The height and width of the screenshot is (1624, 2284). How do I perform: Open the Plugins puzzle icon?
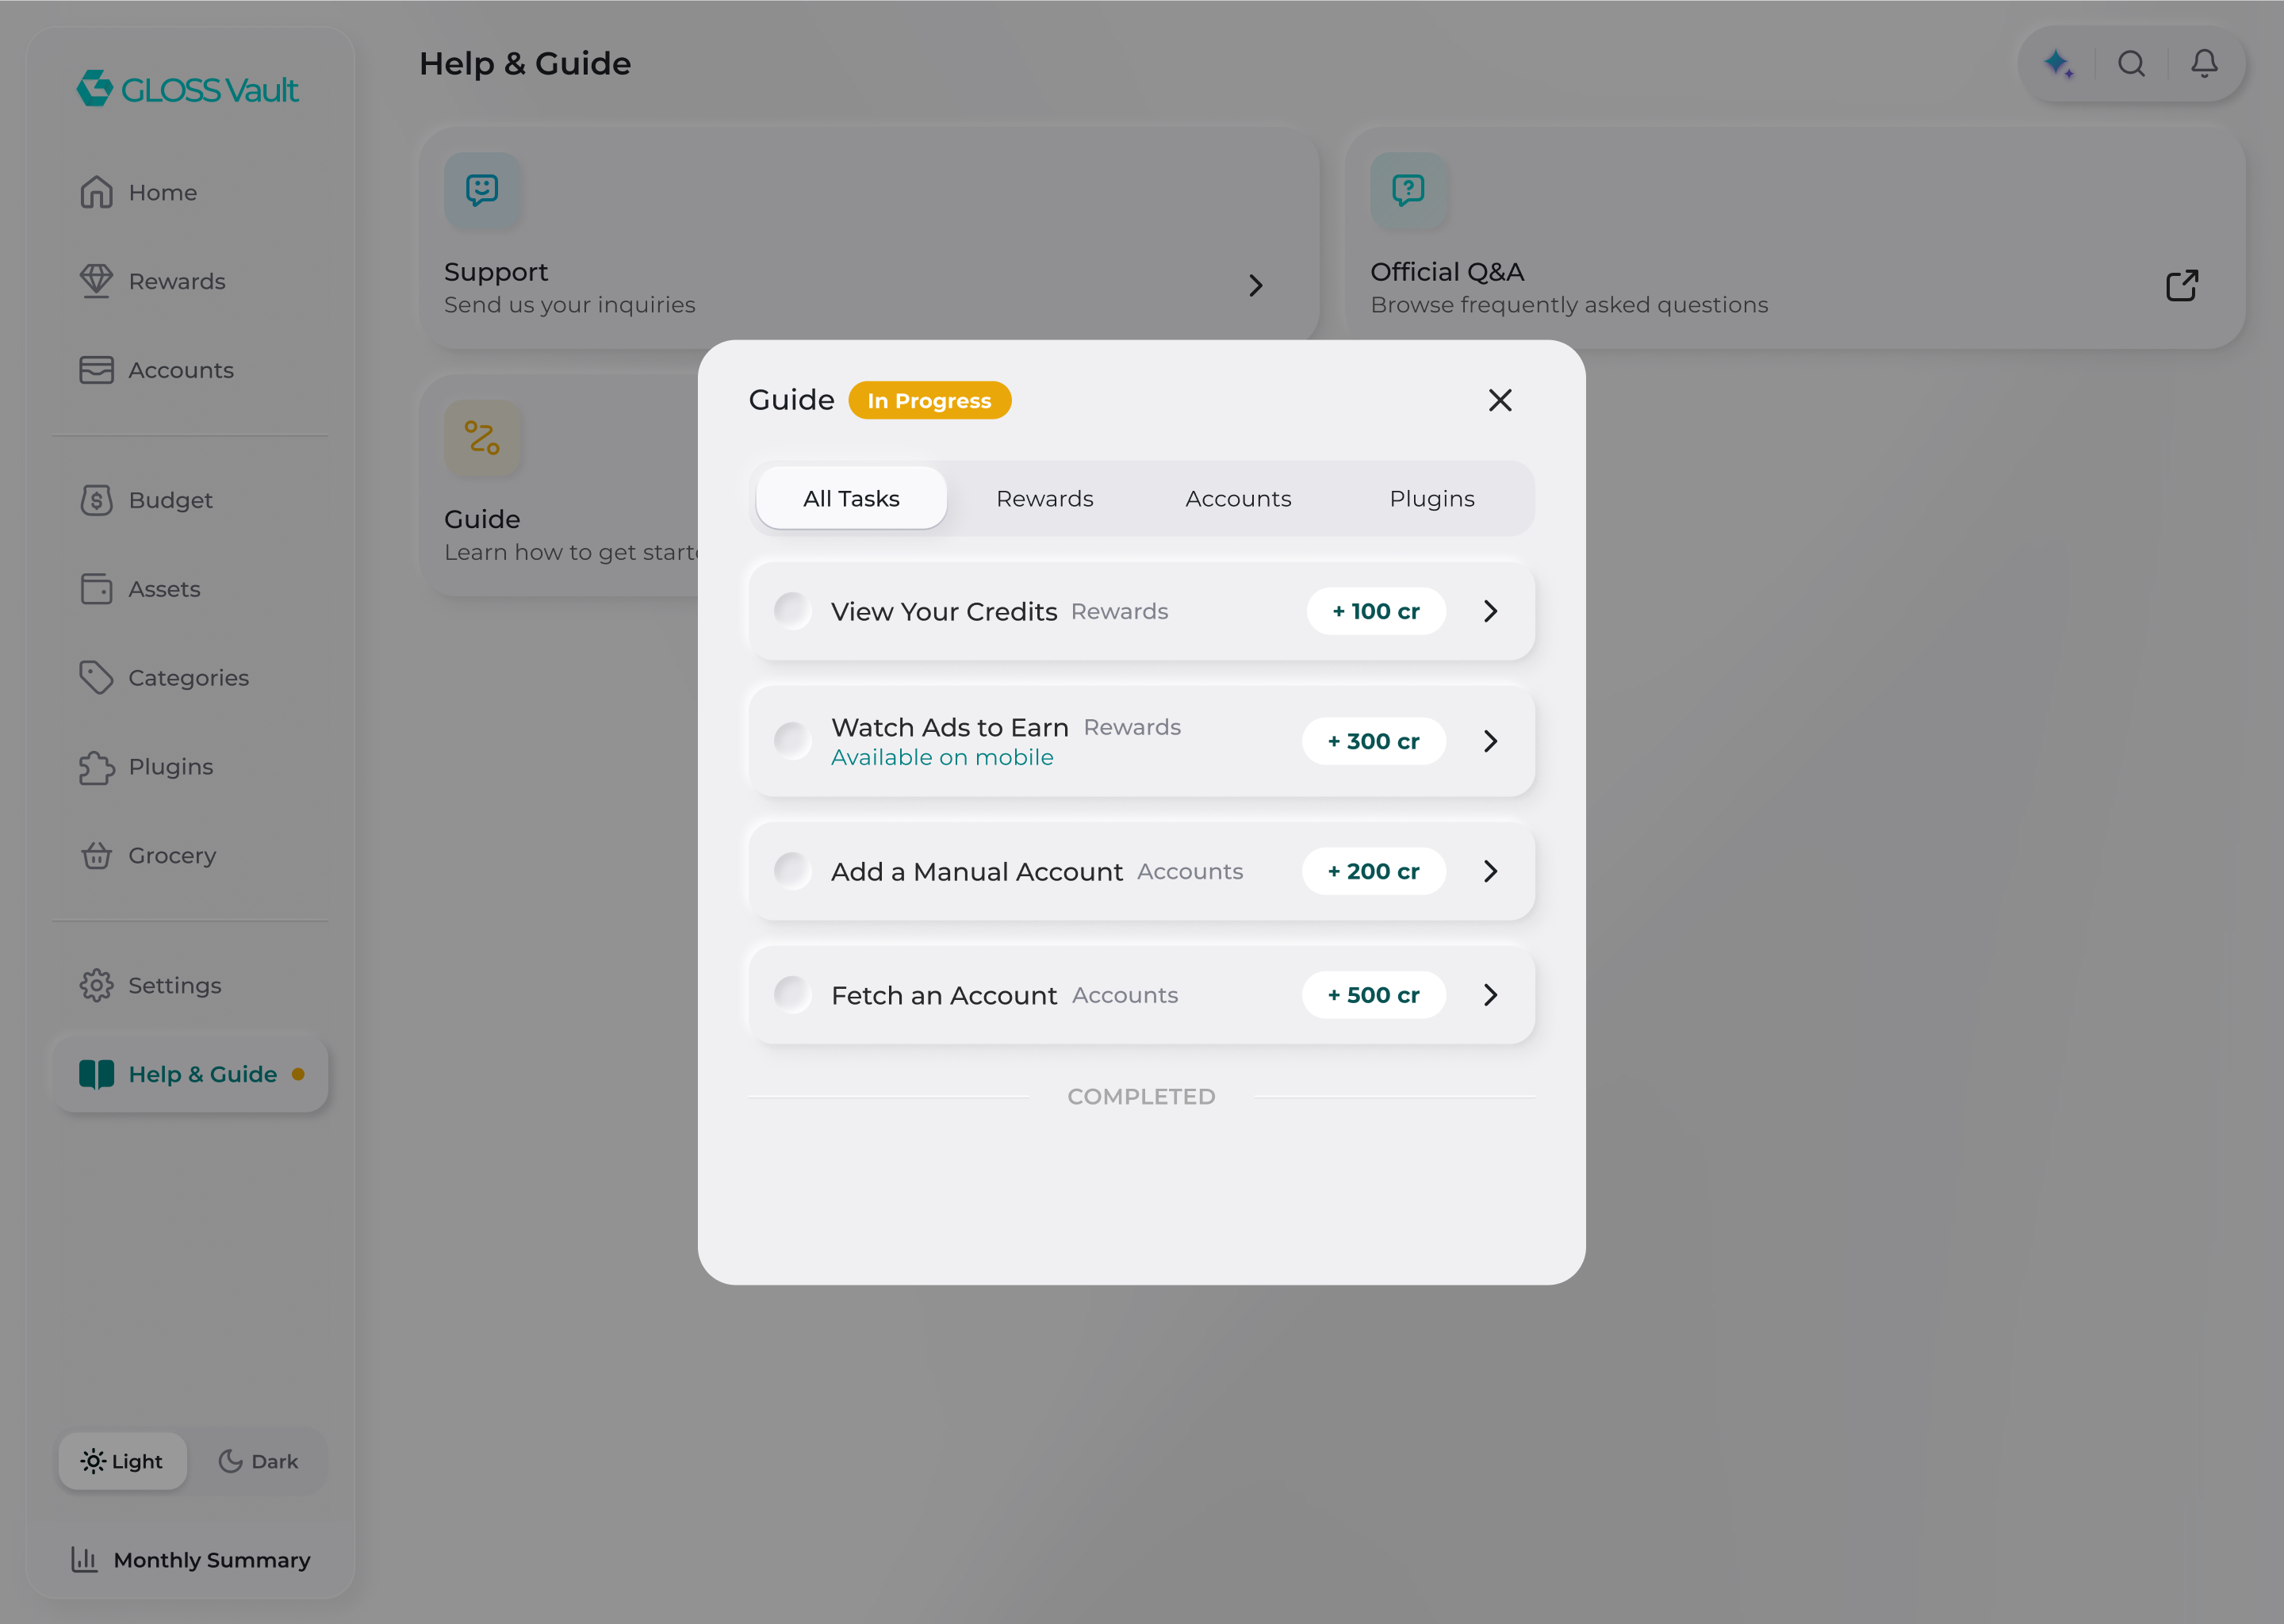pos(96,767)
